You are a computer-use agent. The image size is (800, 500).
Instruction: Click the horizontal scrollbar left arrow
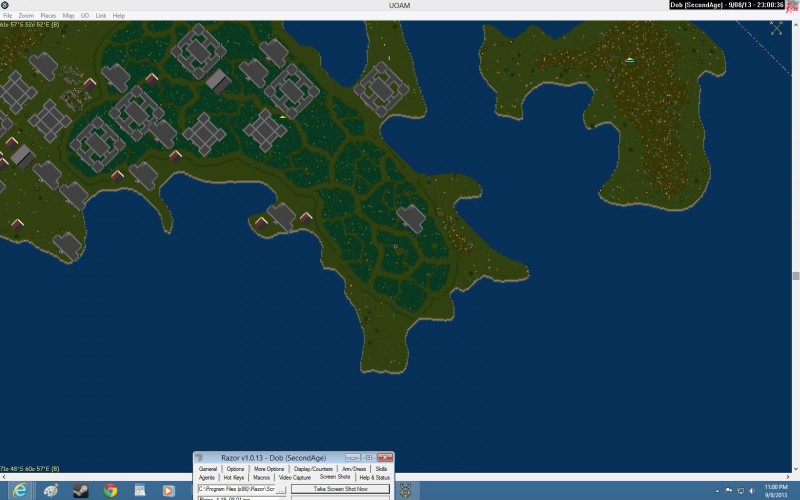4,477
